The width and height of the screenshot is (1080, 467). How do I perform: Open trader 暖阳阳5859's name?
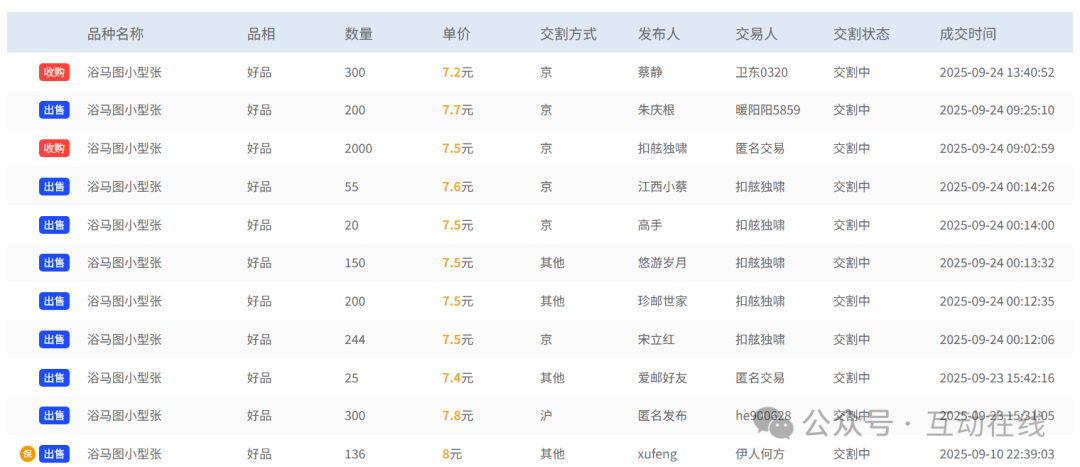pyautogui.click(x=767, y=110)
